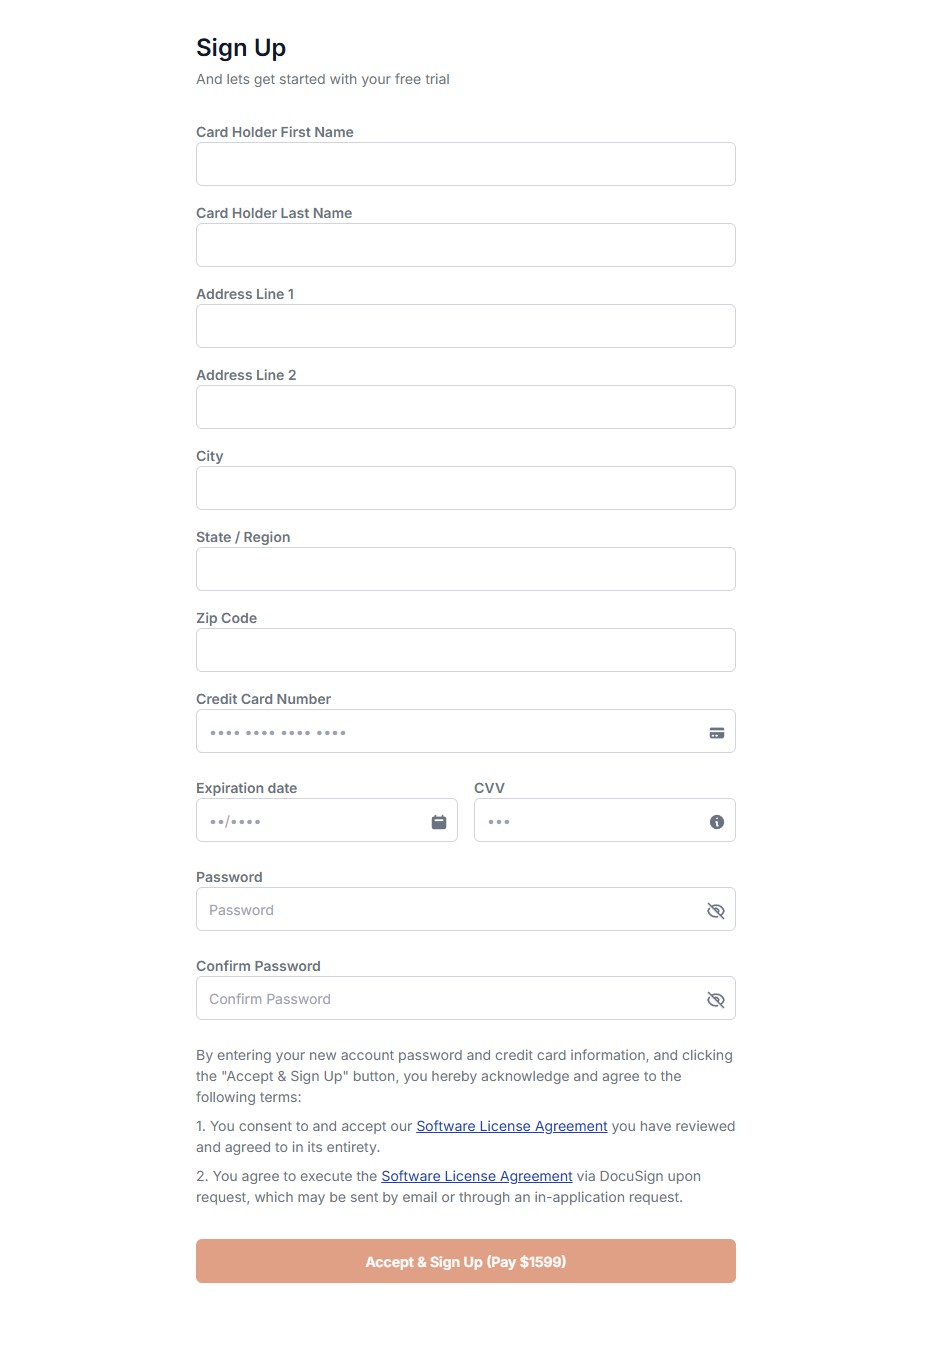Click the CVV info icon
940x1345 pixels.
click(x=717, y=822)
